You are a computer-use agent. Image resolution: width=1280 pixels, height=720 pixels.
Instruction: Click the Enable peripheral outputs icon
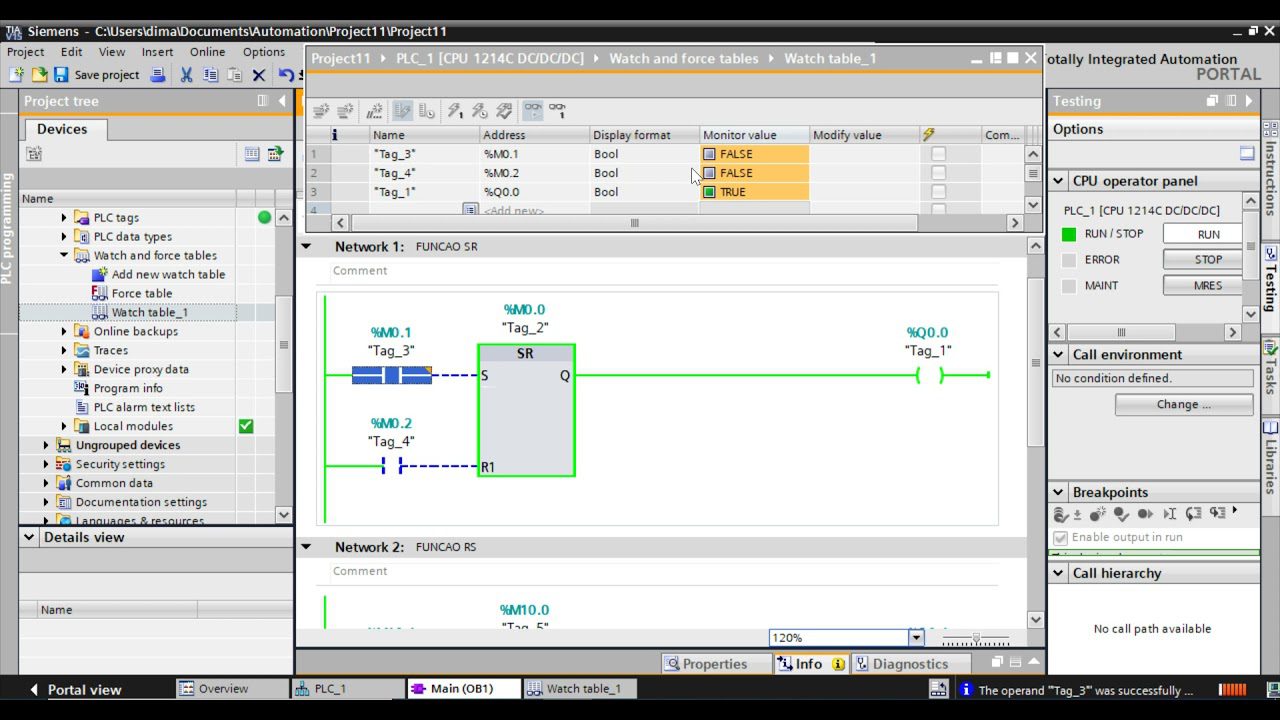504,111
